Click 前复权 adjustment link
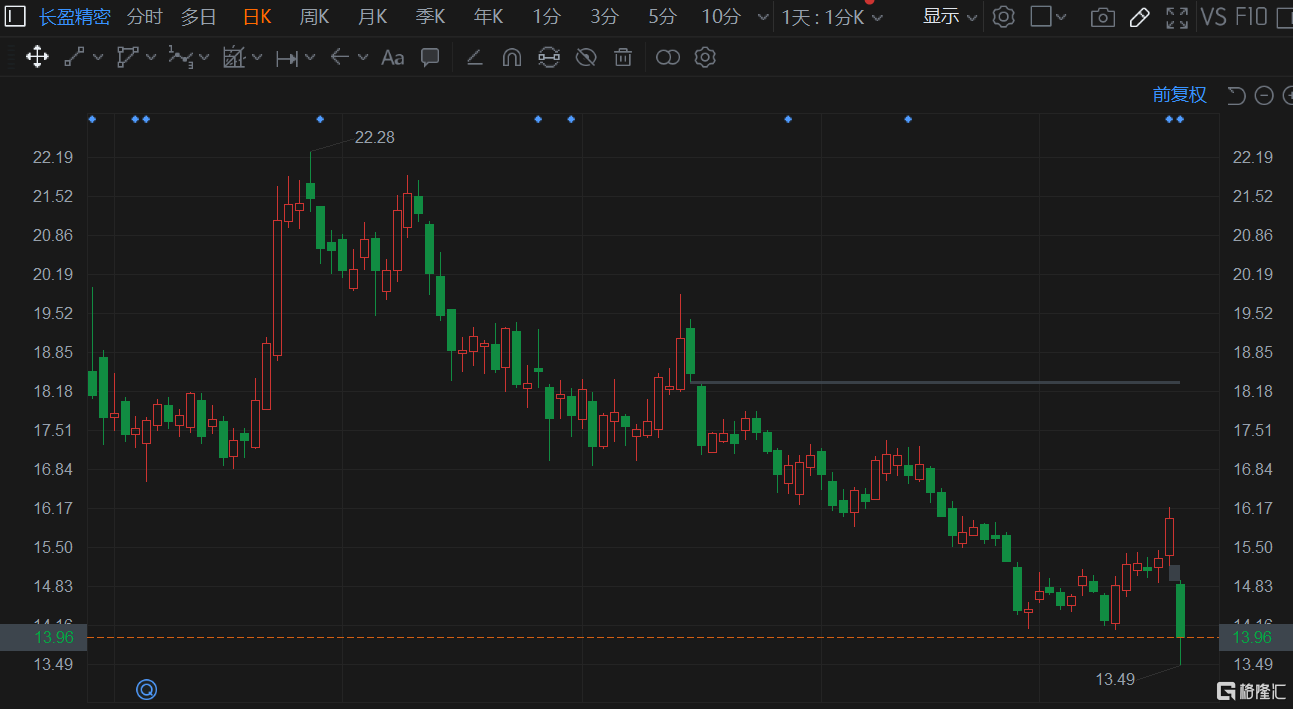Screen dimensions: 1293x709 coord(1180,95)
